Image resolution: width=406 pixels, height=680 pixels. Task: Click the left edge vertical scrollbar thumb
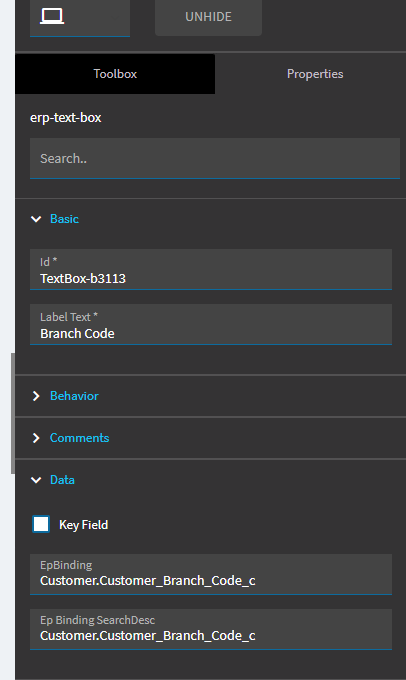[13, 413]
